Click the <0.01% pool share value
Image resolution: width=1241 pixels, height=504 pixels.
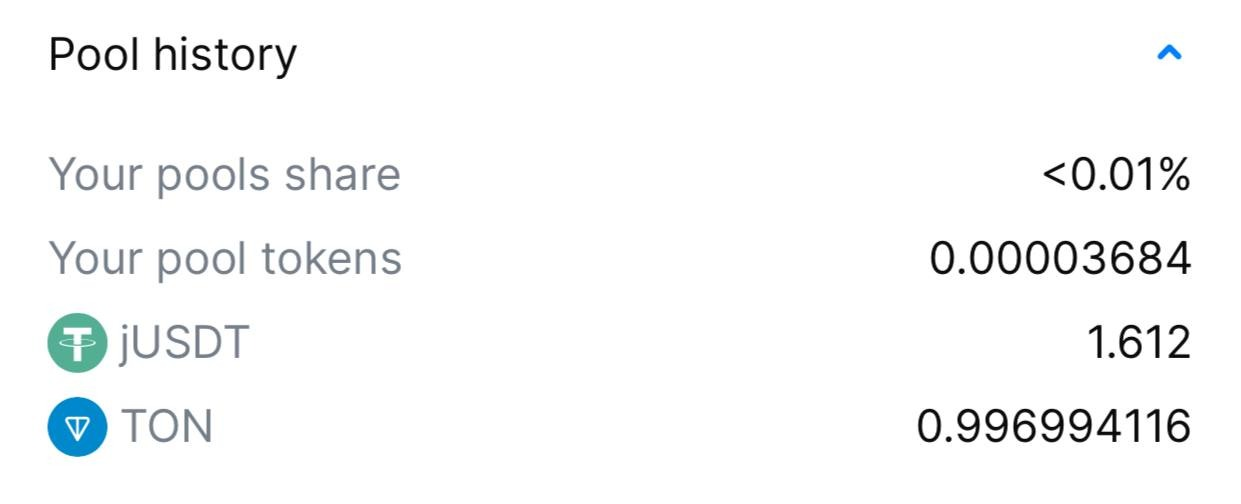[1116, 175]
